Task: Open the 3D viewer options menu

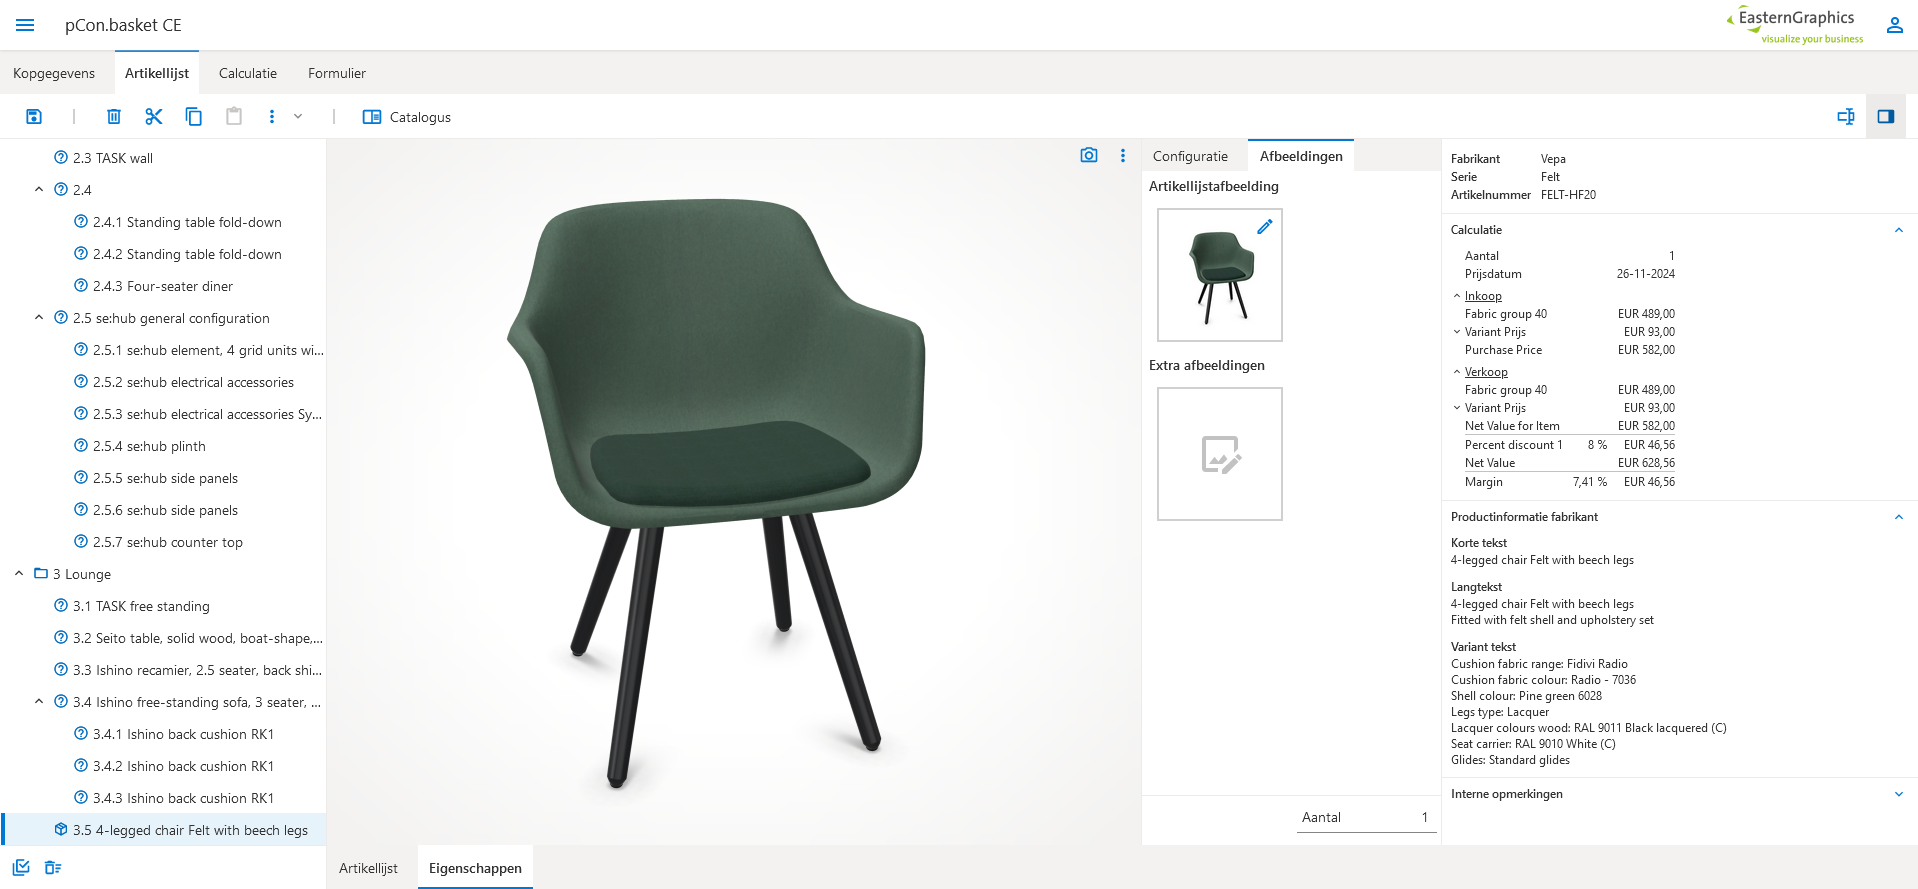Action: coord(1123,155)
